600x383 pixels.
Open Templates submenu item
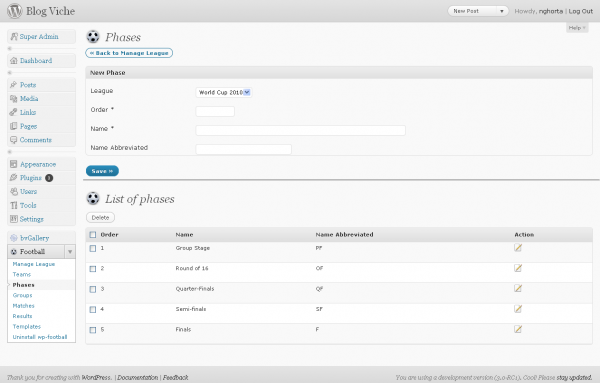(26, 326)
